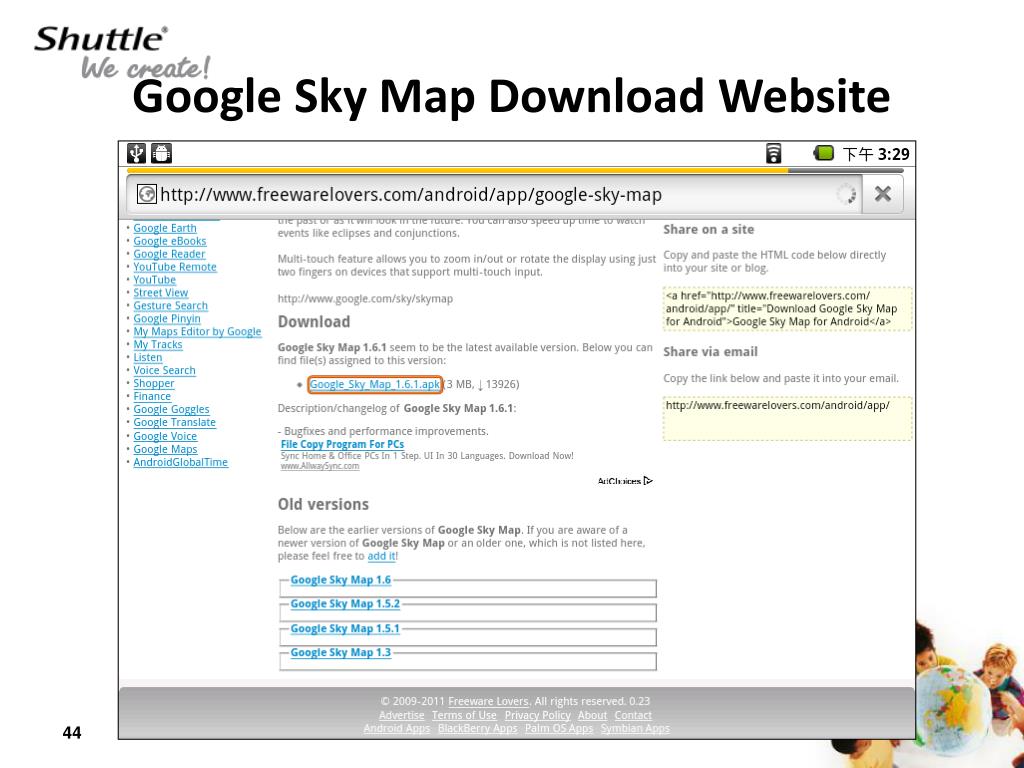This screenshot has height=768, width=1024.
Task: Open the Google Reader link
Action: pos(169,254)
